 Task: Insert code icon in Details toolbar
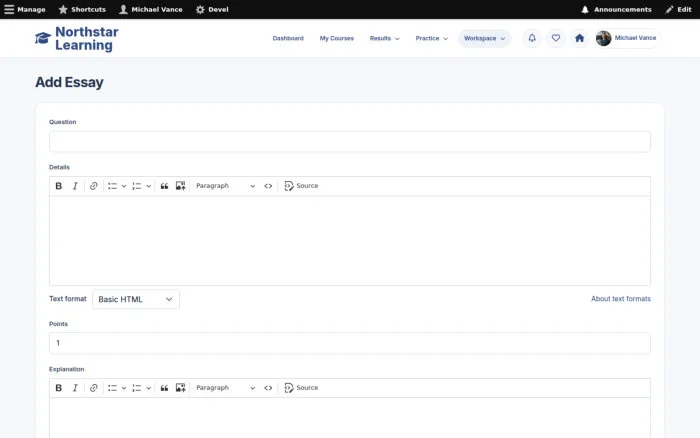pos(268,186)
